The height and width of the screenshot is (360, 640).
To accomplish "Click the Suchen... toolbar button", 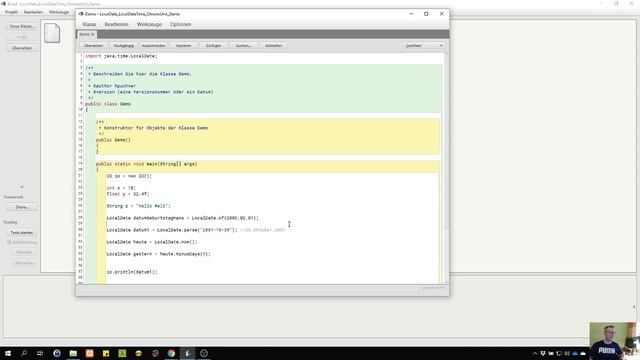I will 244,46.
